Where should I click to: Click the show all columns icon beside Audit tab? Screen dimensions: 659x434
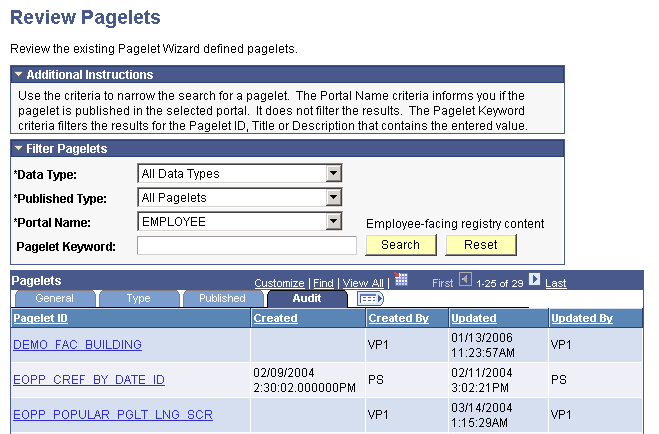pyautogui.click(x=370, y=298)
